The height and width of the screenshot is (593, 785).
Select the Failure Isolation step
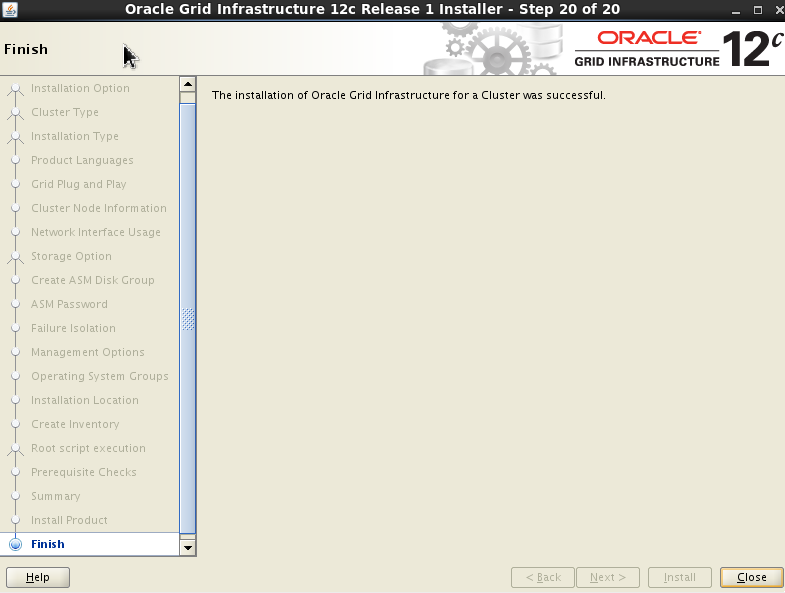coord(73,329)
